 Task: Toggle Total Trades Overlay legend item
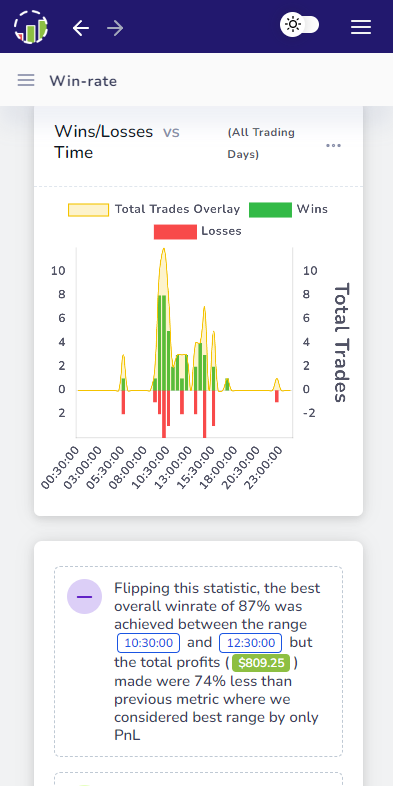pyautogui.click(x=154, y=210)
